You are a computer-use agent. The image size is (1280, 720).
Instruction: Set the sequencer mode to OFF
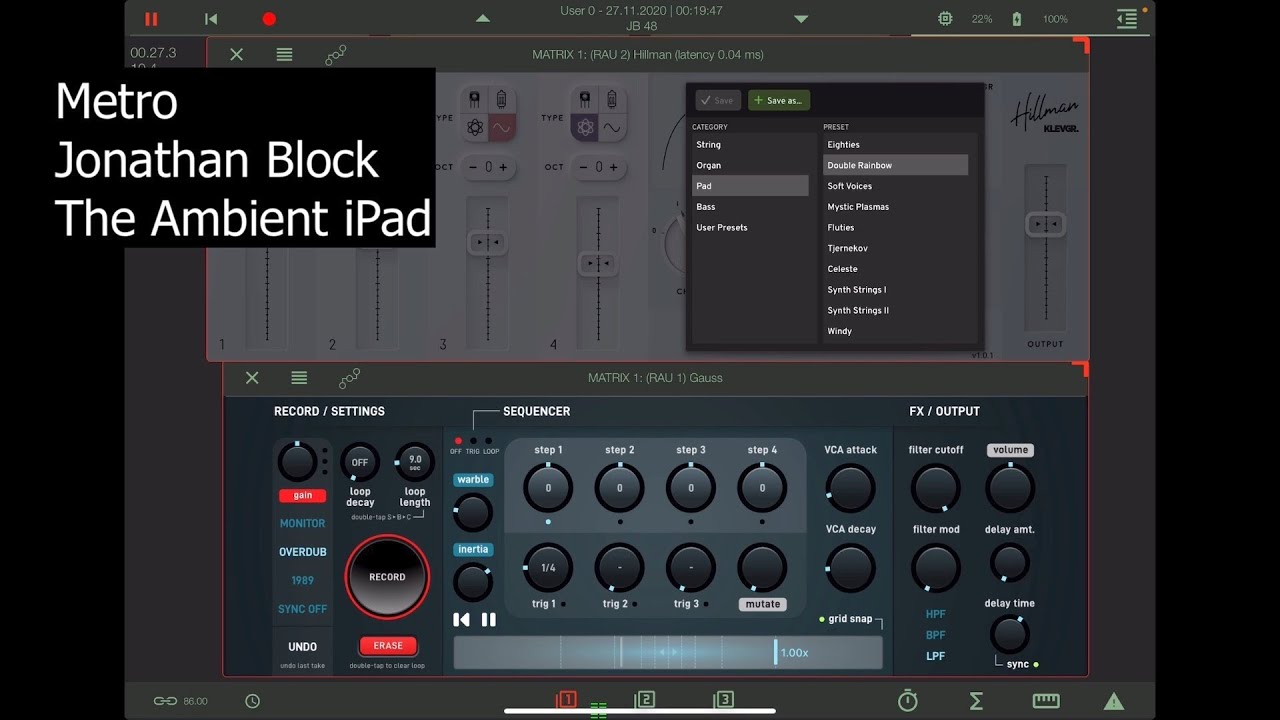[458, 441]
